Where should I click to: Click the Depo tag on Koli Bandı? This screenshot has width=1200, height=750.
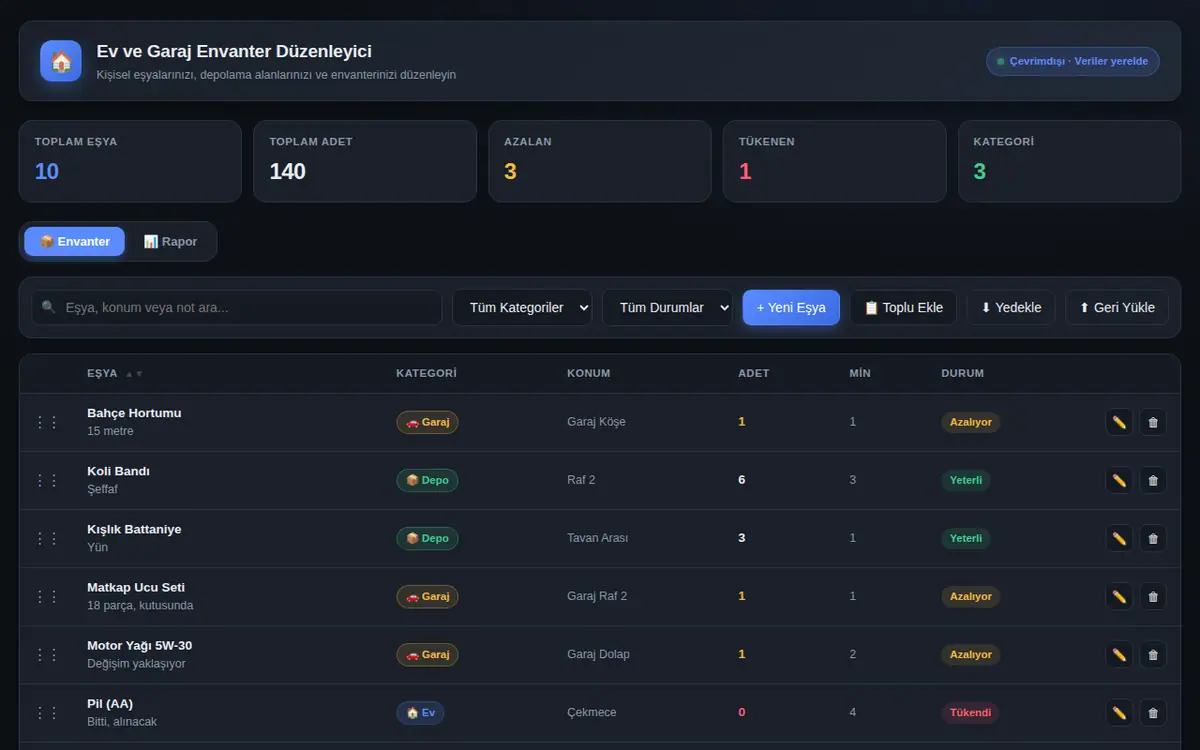[427, 480]
